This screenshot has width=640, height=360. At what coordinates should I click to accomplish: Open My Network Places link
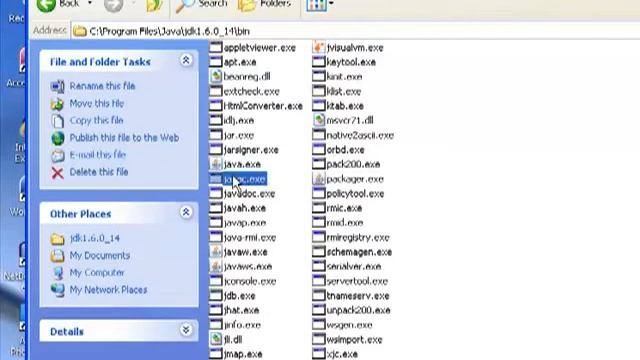pyautogui.click(x=108, y=290)
